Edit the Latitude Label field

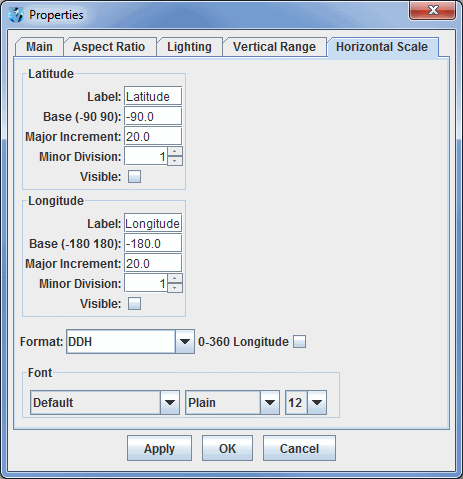153,97
